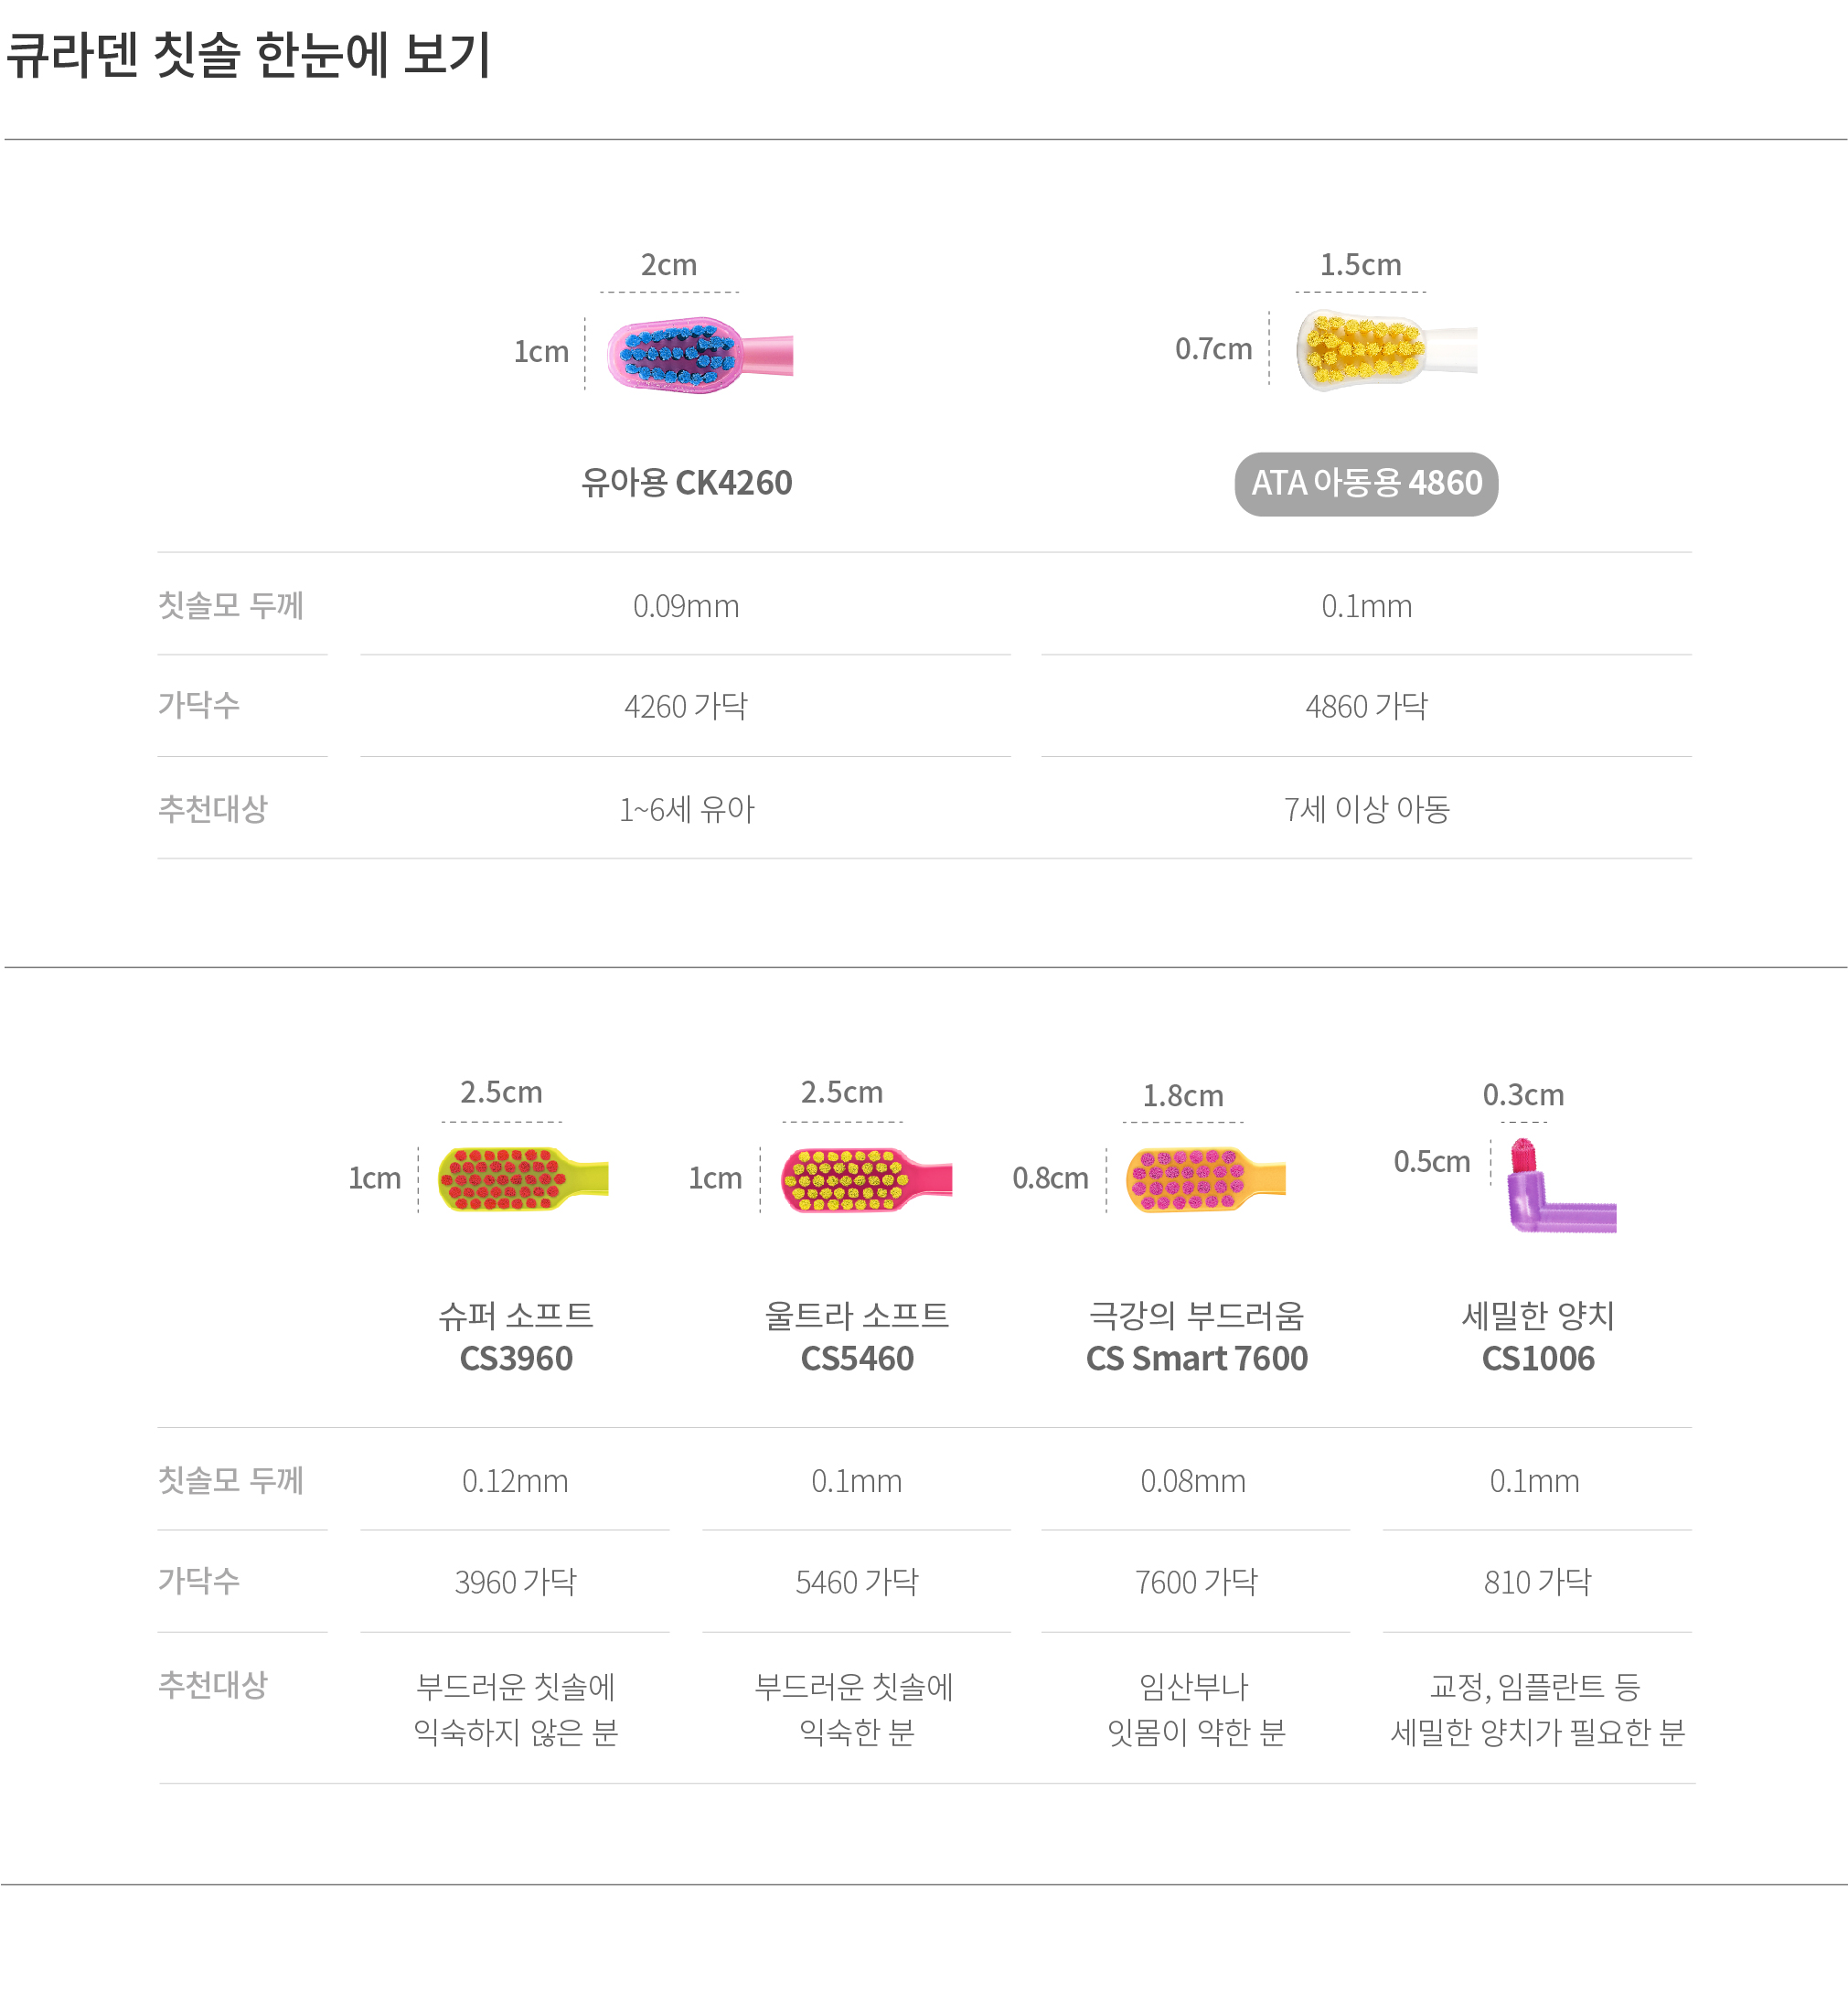
Task: Click the 극강의 부드러움 CS Smart 7600 label
Action: pyautogui.click(x=1197, y=1337)
